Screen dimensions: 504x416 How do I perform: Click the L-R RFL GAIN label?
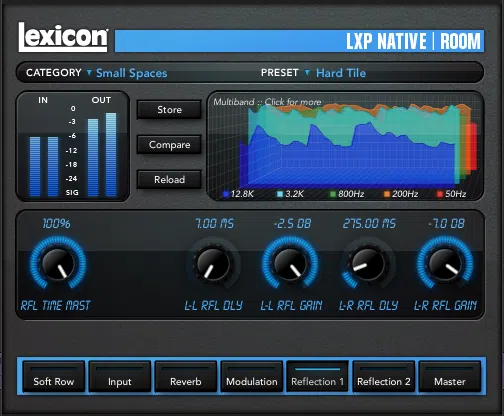pos(446,305)
